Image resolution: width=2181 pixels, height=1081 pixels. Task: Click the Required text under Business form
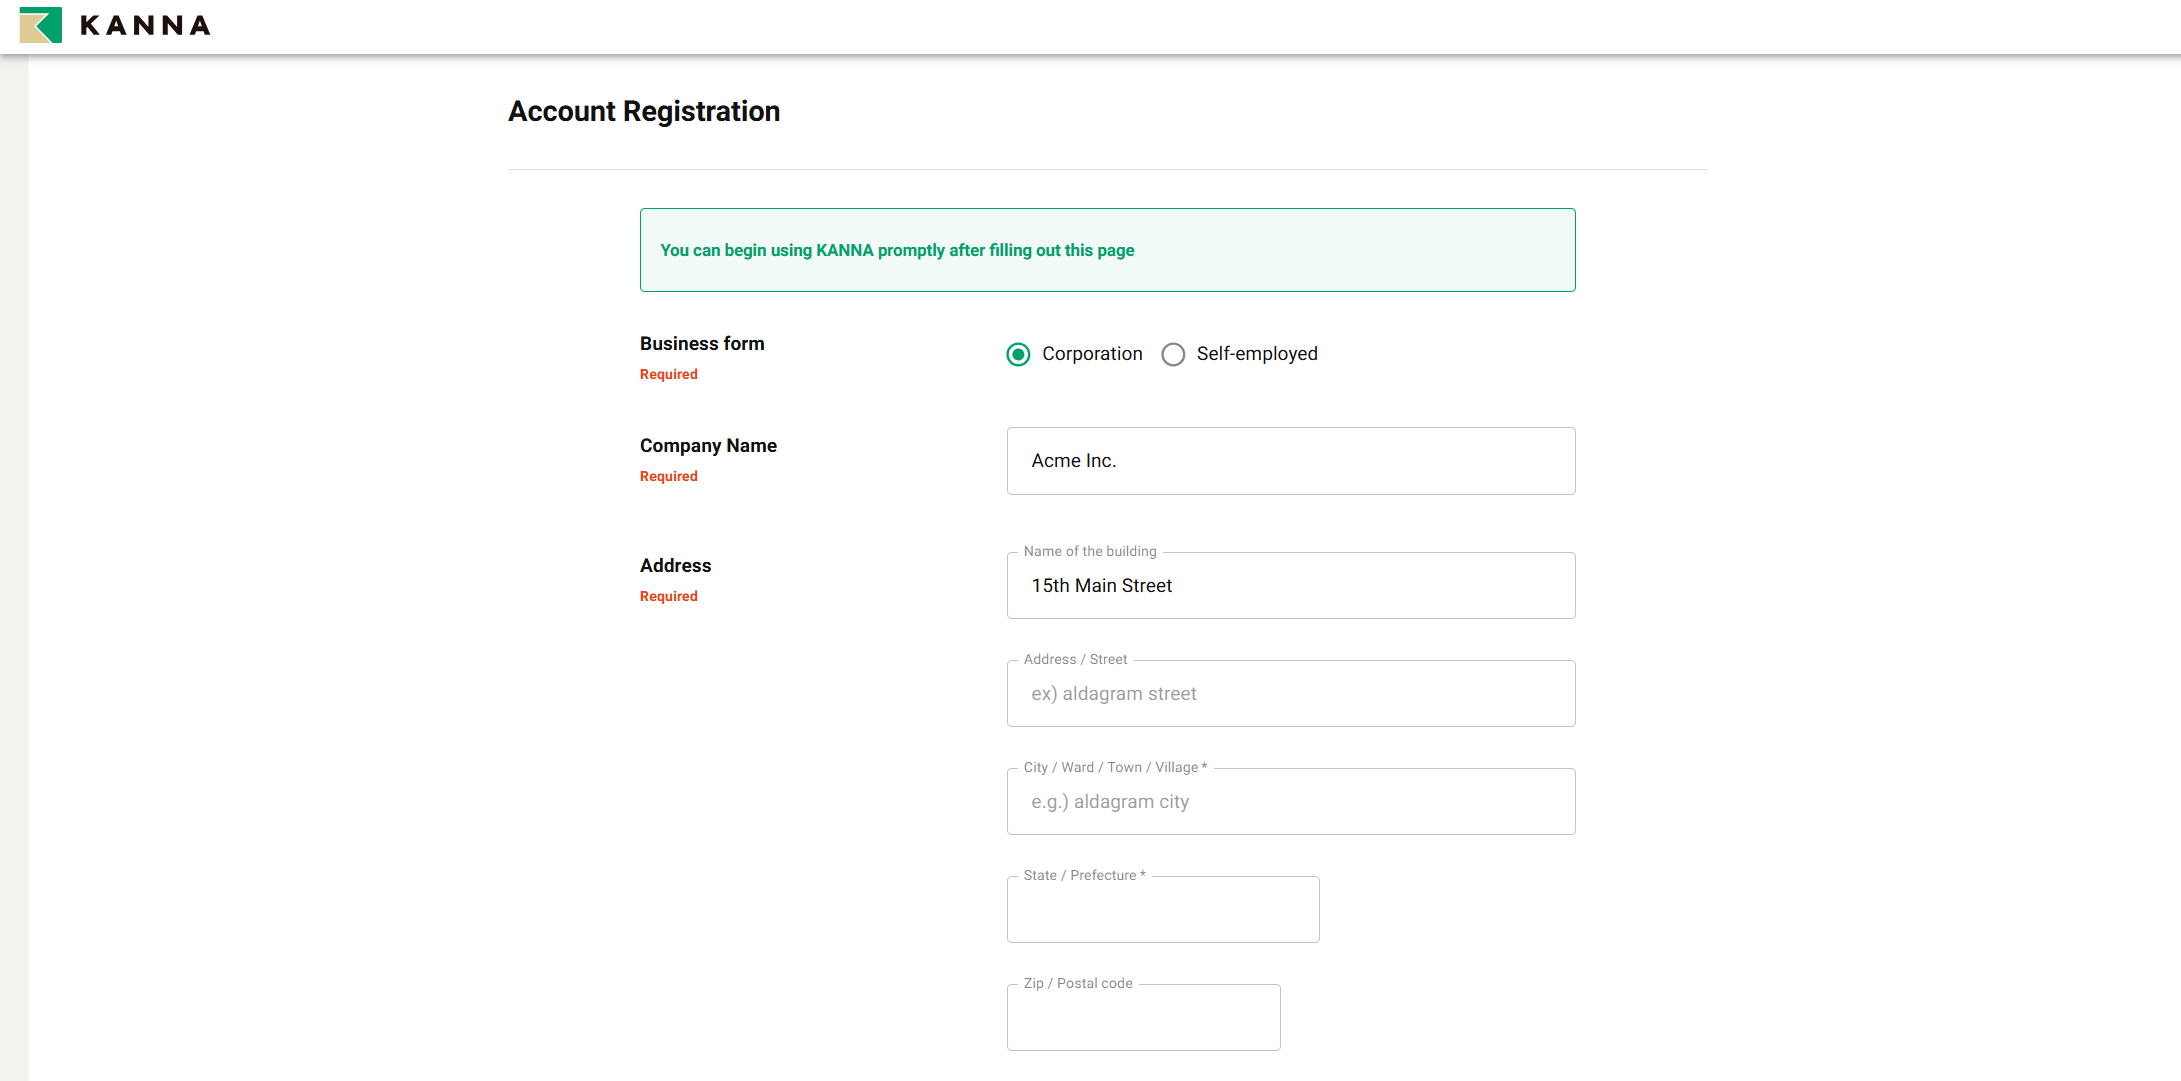pos(669,375)
